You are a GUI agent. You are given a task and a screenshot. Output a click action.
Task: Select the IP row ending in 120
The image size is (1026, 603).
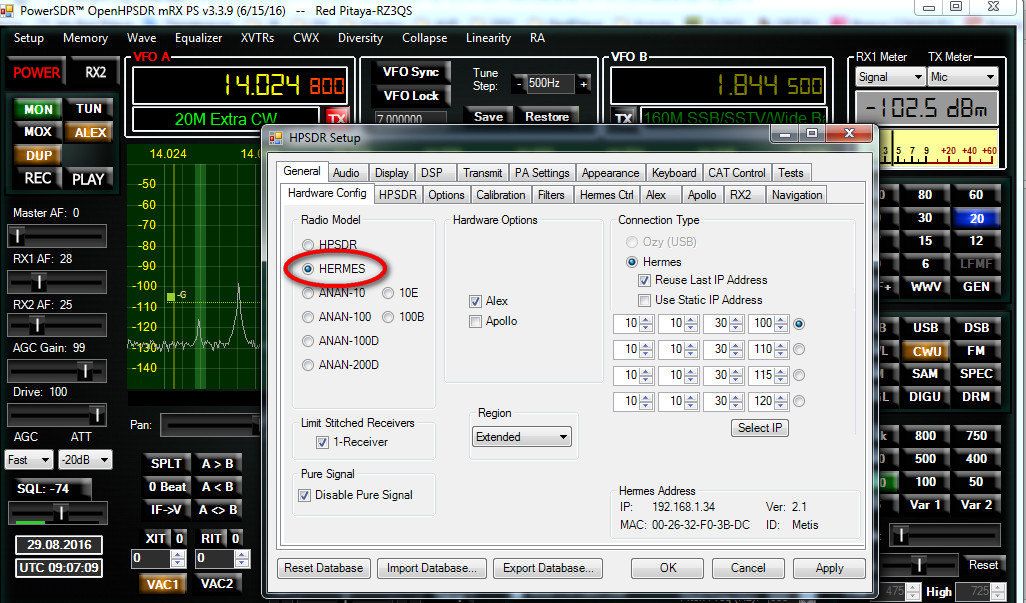click(799, 401)
